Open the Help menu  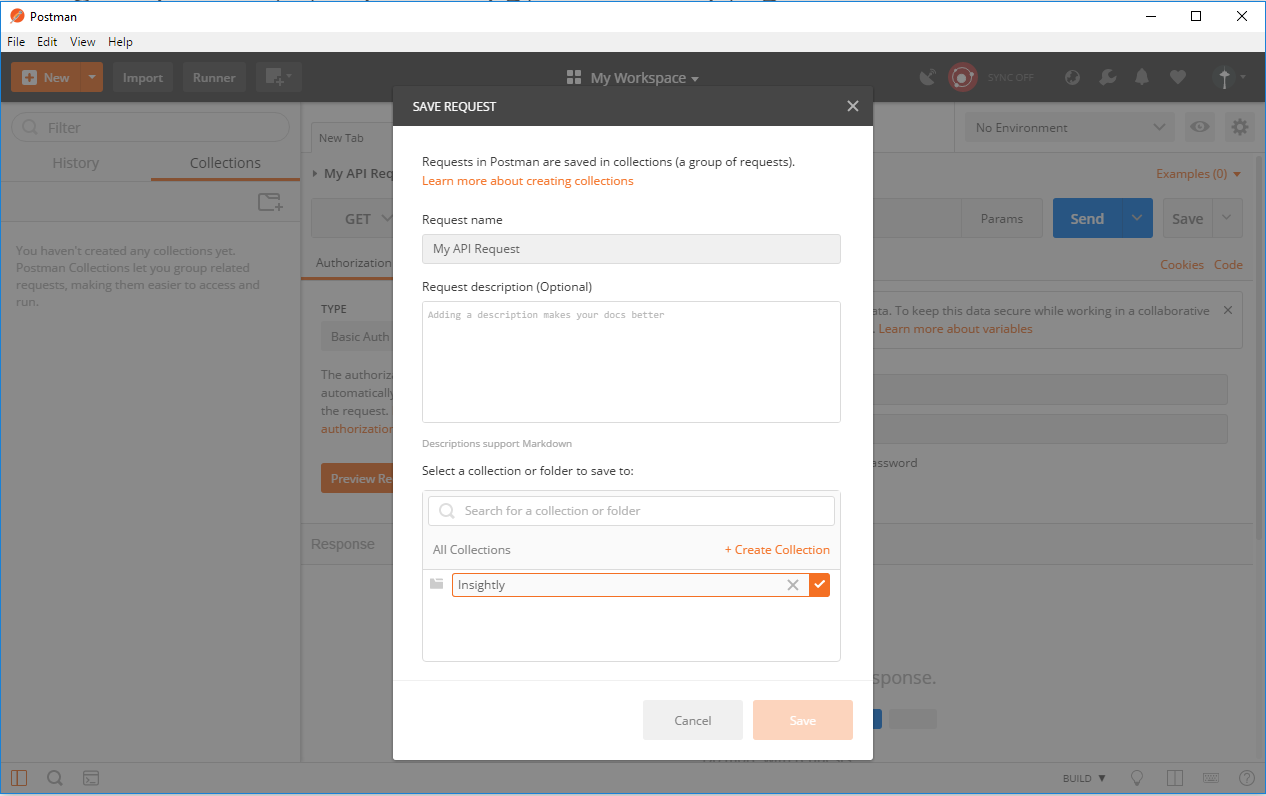[120, 42]
